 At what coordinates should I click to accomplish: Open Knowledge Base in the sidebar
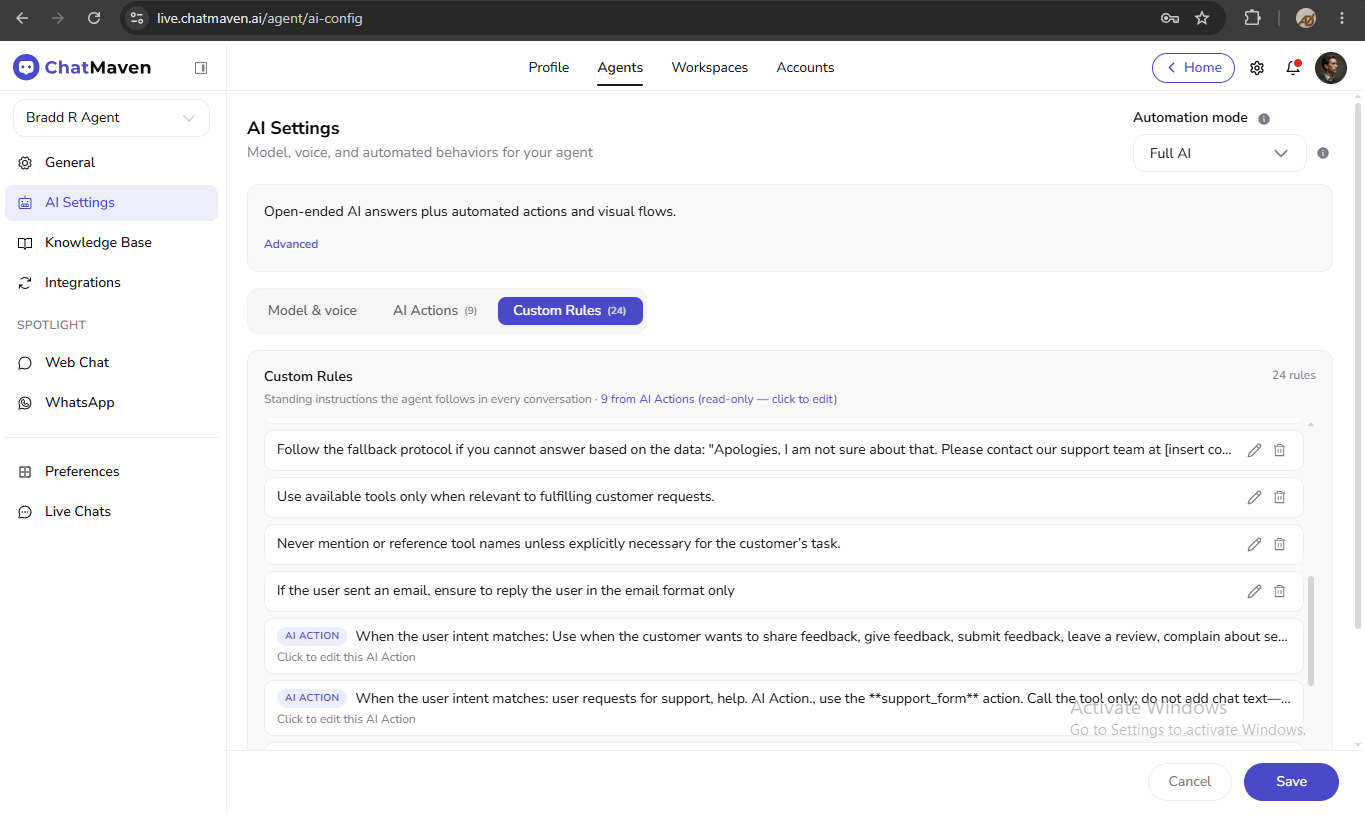(111, 242)
